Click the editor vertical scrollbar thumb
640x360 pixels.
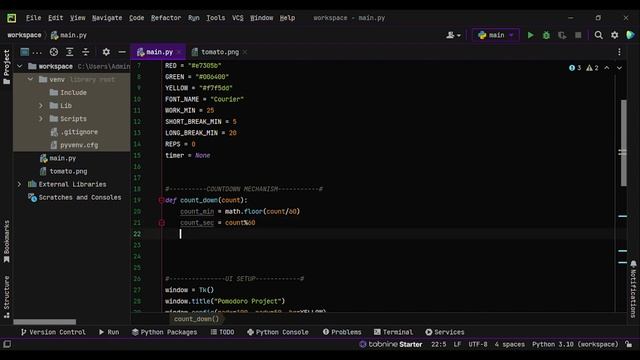pos(624,143)
